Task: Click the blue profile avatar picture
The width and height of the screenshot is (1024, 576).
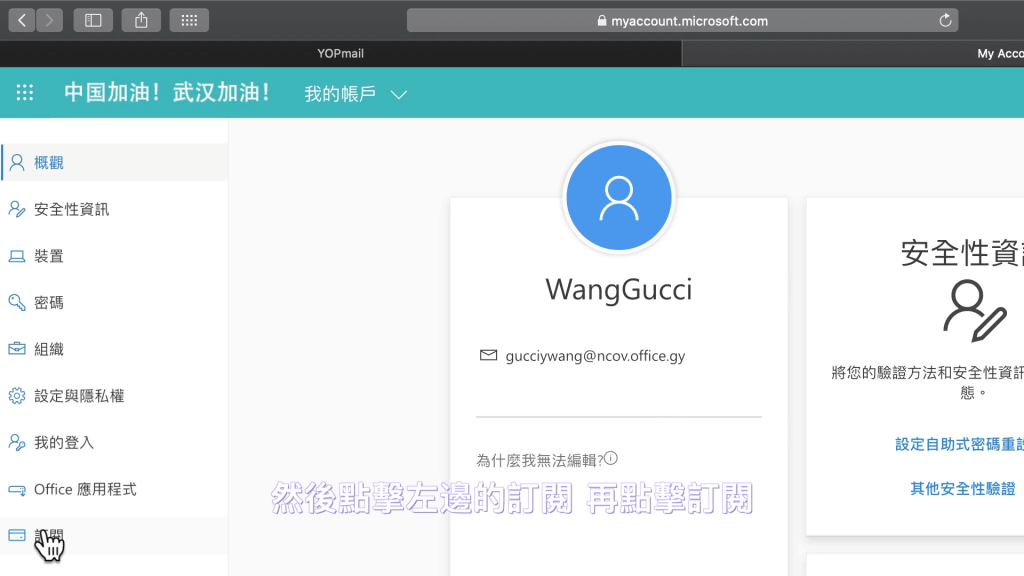Action: (618, 198)
